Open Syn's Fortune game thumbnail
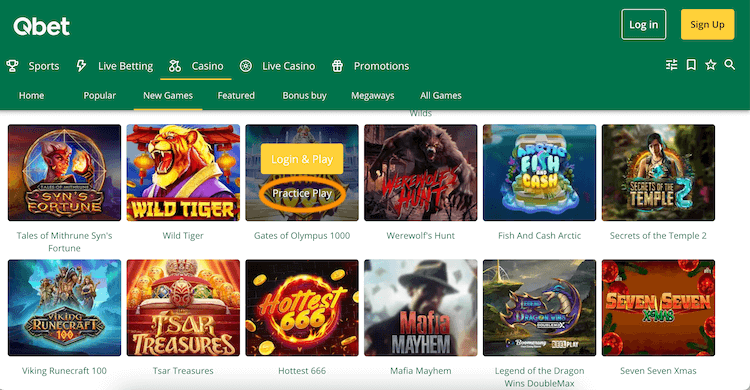 [65, 173]
